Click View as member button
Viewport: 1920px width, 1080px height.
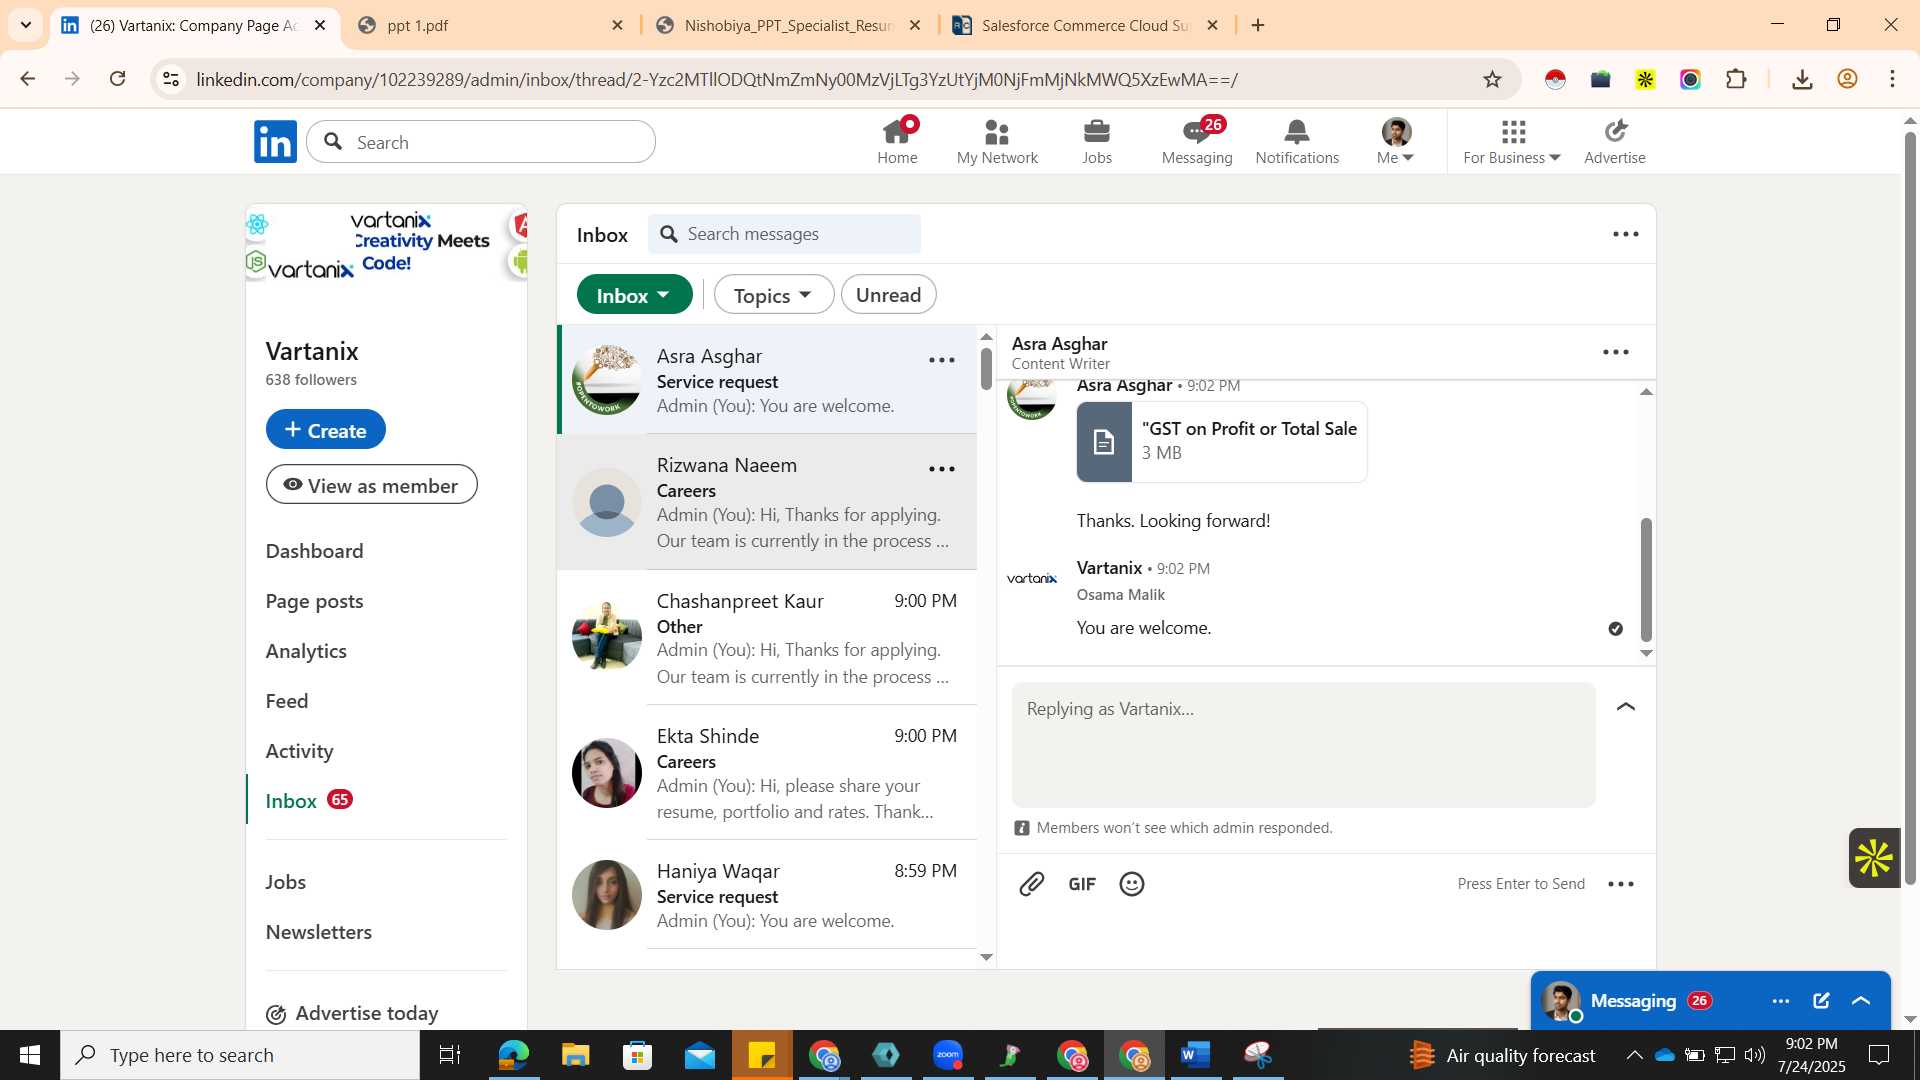coord(371,485)
